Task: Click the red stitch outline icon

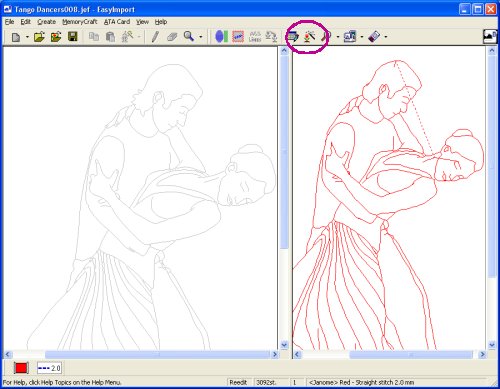Action: click(x=238, y=36)
